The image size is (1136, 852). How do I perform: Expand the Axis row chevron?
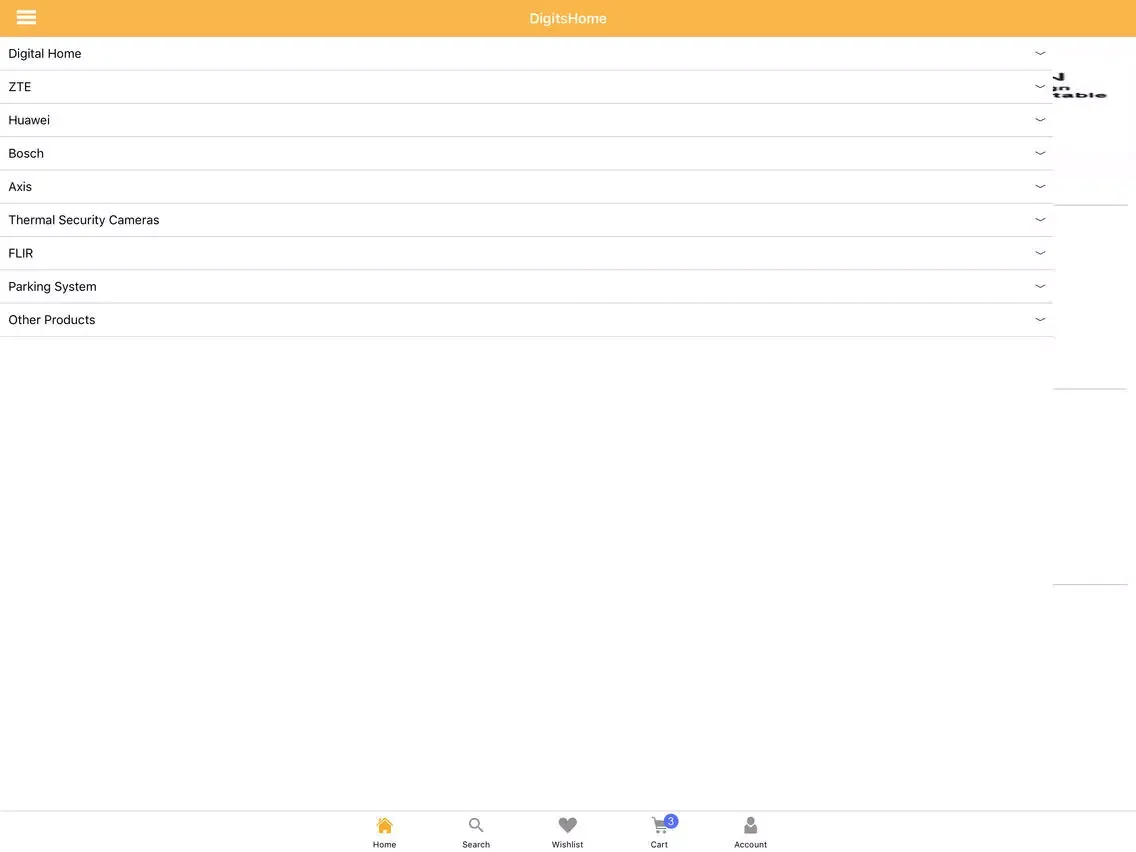[x=1040, y=187]
